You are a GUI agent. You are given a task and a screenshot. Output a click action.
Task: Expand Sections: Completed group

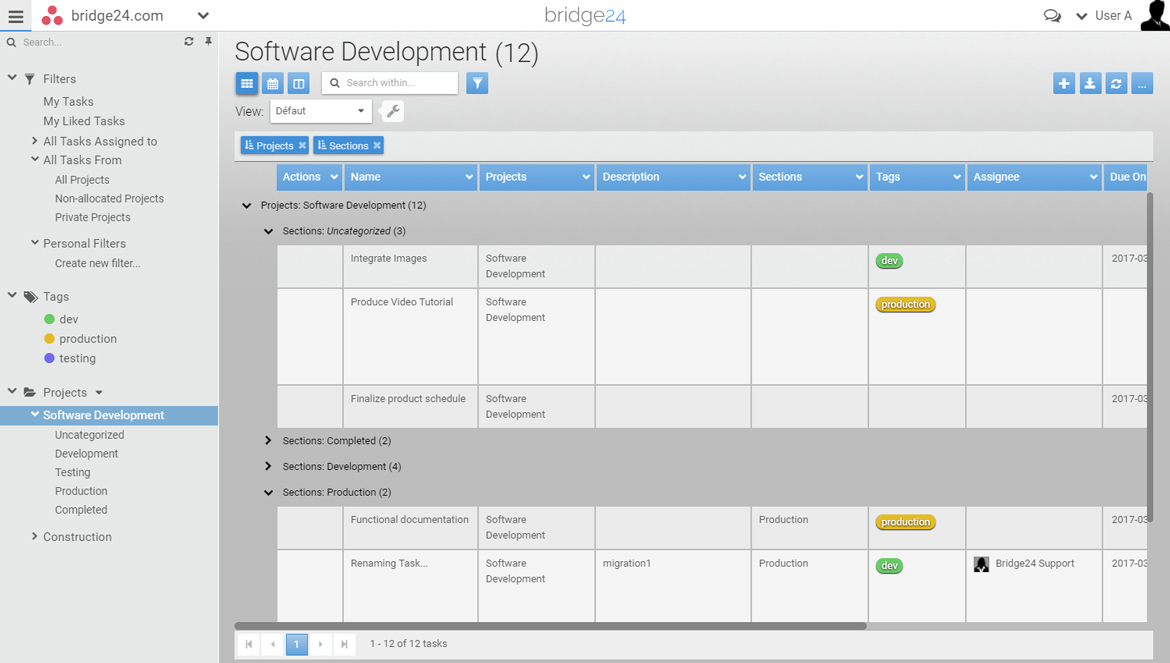click(269, 441)
